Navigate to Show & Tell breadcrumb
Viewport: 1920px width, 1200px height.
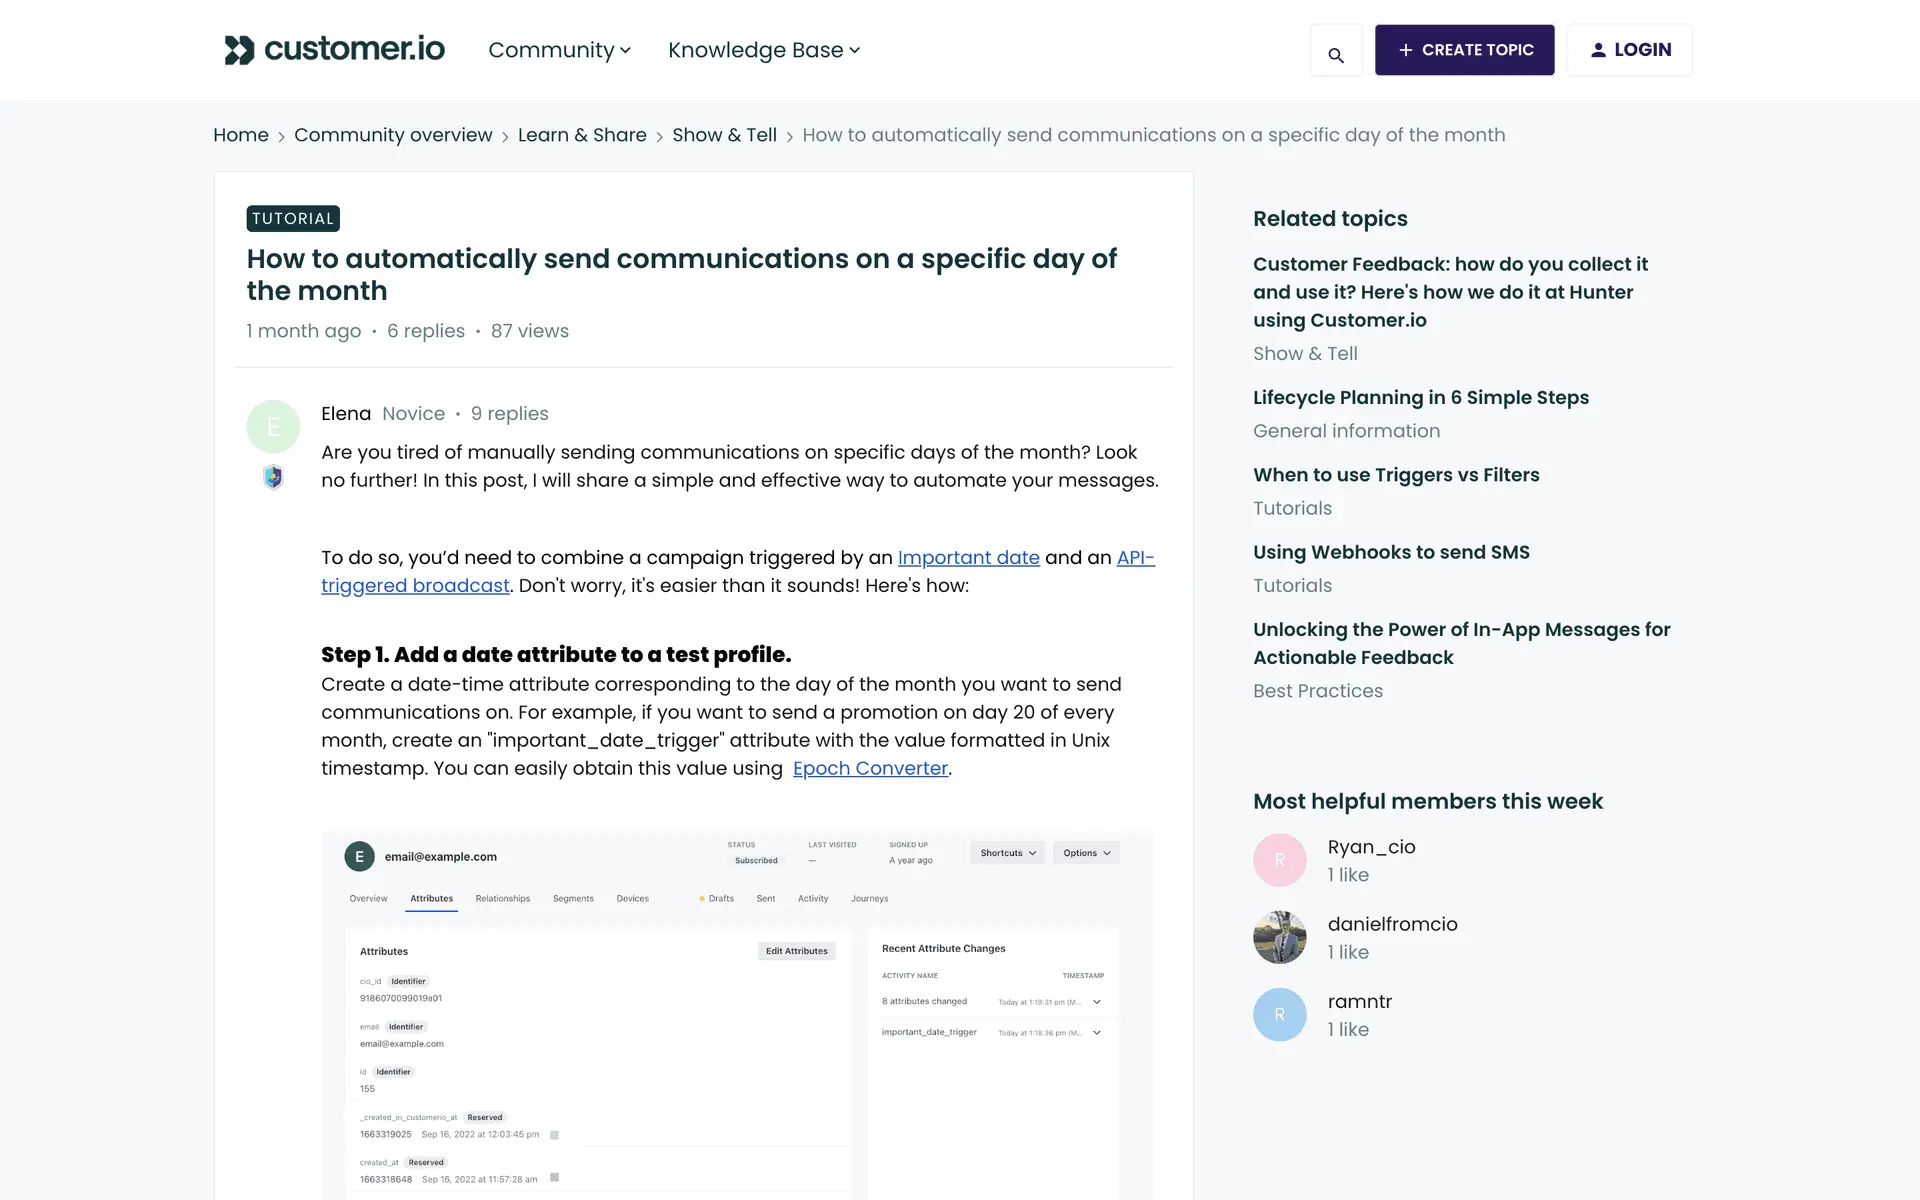[724, 135]
